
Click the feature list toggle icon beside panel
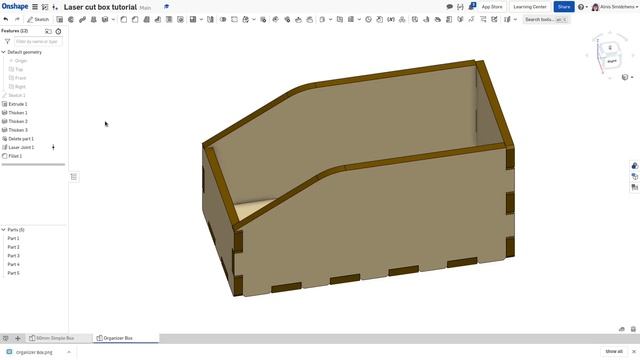point(74,177)
